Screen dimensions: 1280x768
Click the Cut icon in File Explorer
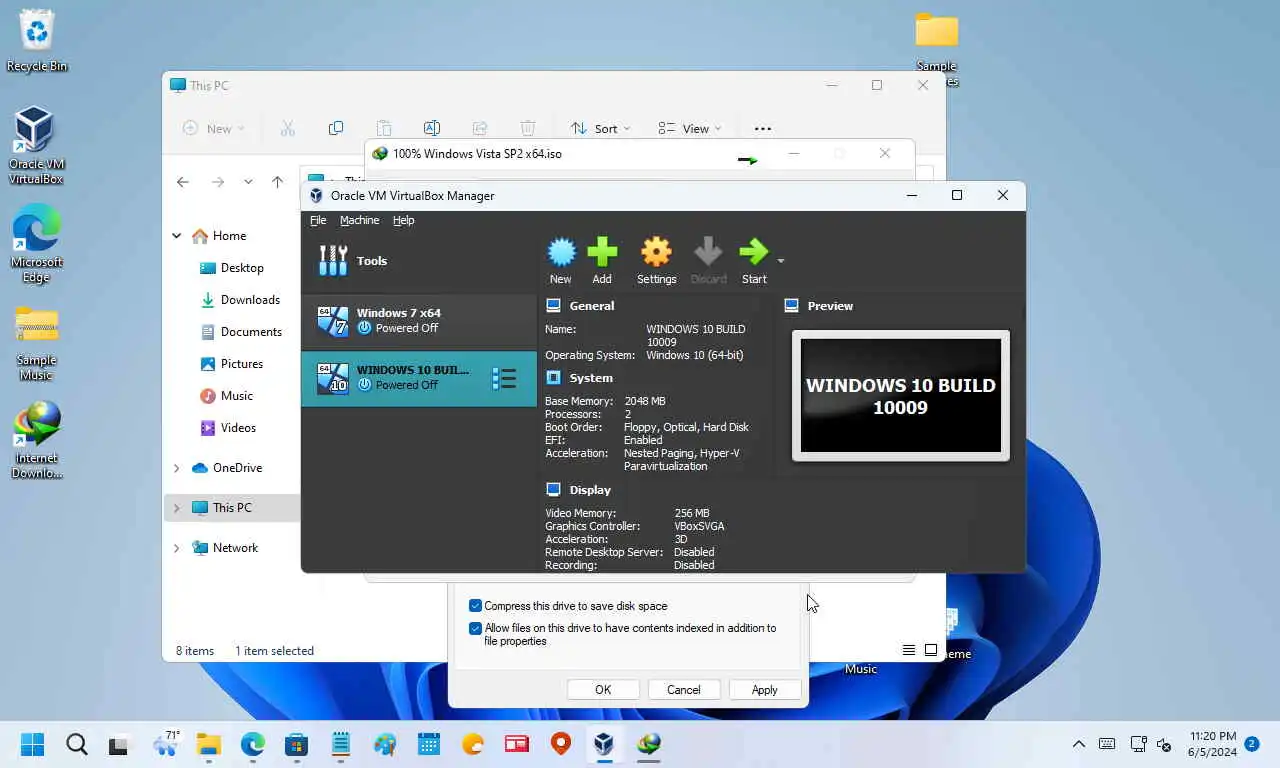click(x=288, y=128)
